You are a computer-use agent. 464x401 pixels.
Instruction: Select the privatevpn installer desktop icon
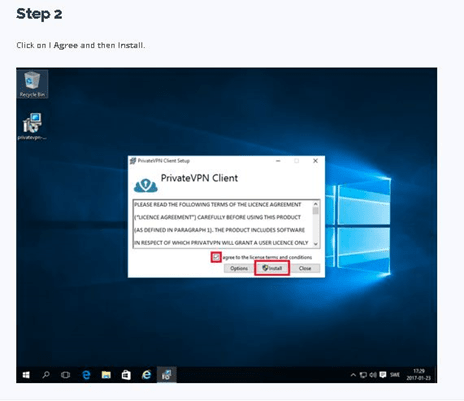click(x=32, y=126)
